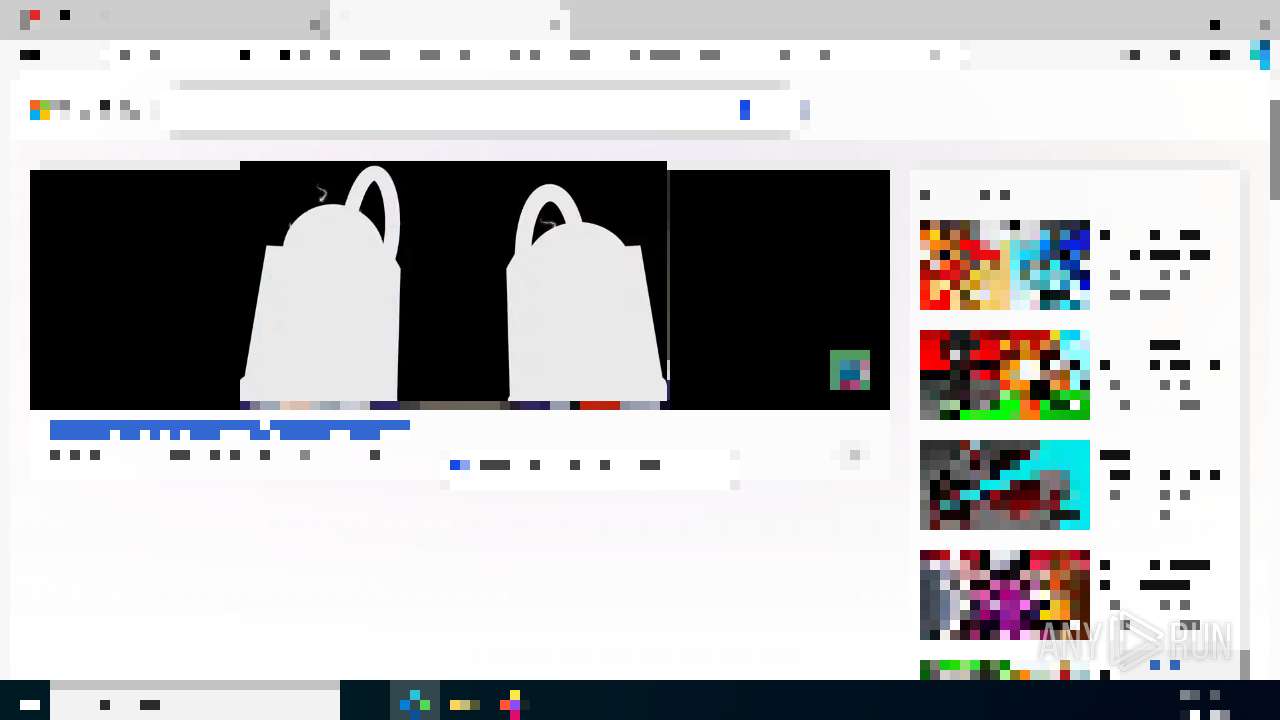Open the red and green sidebar thumbnail
The image size is (1280, 720).
click(1005, 375)
